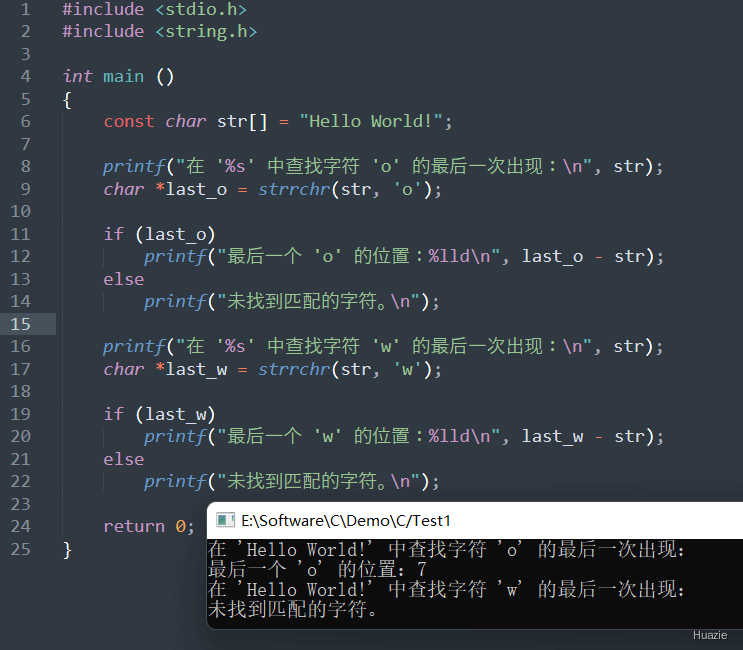
Task: Click the else keyword on line 21
Action: tap(124, 459)
